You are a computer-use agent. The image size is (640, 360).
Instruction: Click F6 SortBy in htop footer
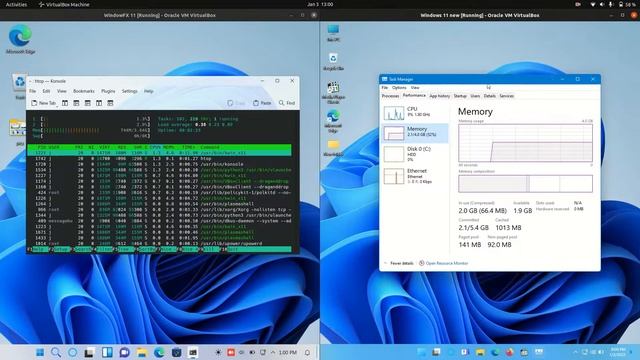(x=148, y=249)
